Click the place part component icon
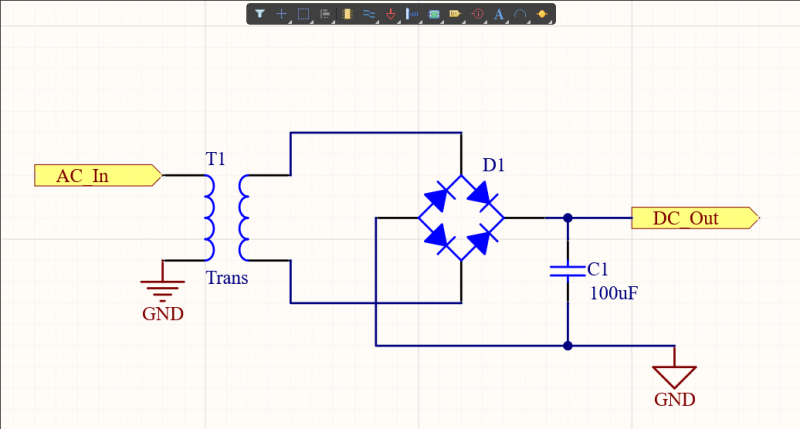Screen dimensions: 800x429 (x=347, y=14)
